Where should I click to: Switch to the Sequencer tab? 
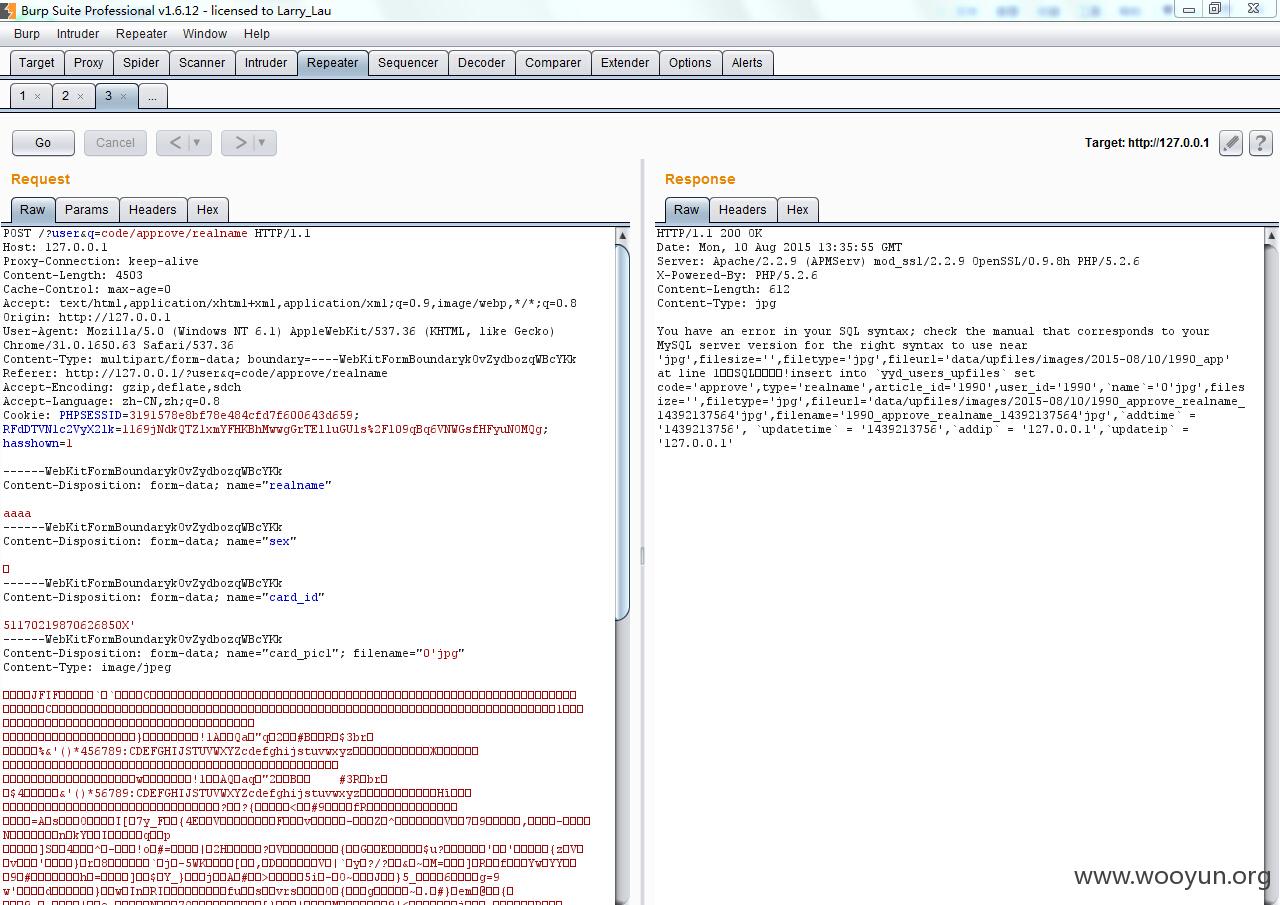(x=408, y=63)
